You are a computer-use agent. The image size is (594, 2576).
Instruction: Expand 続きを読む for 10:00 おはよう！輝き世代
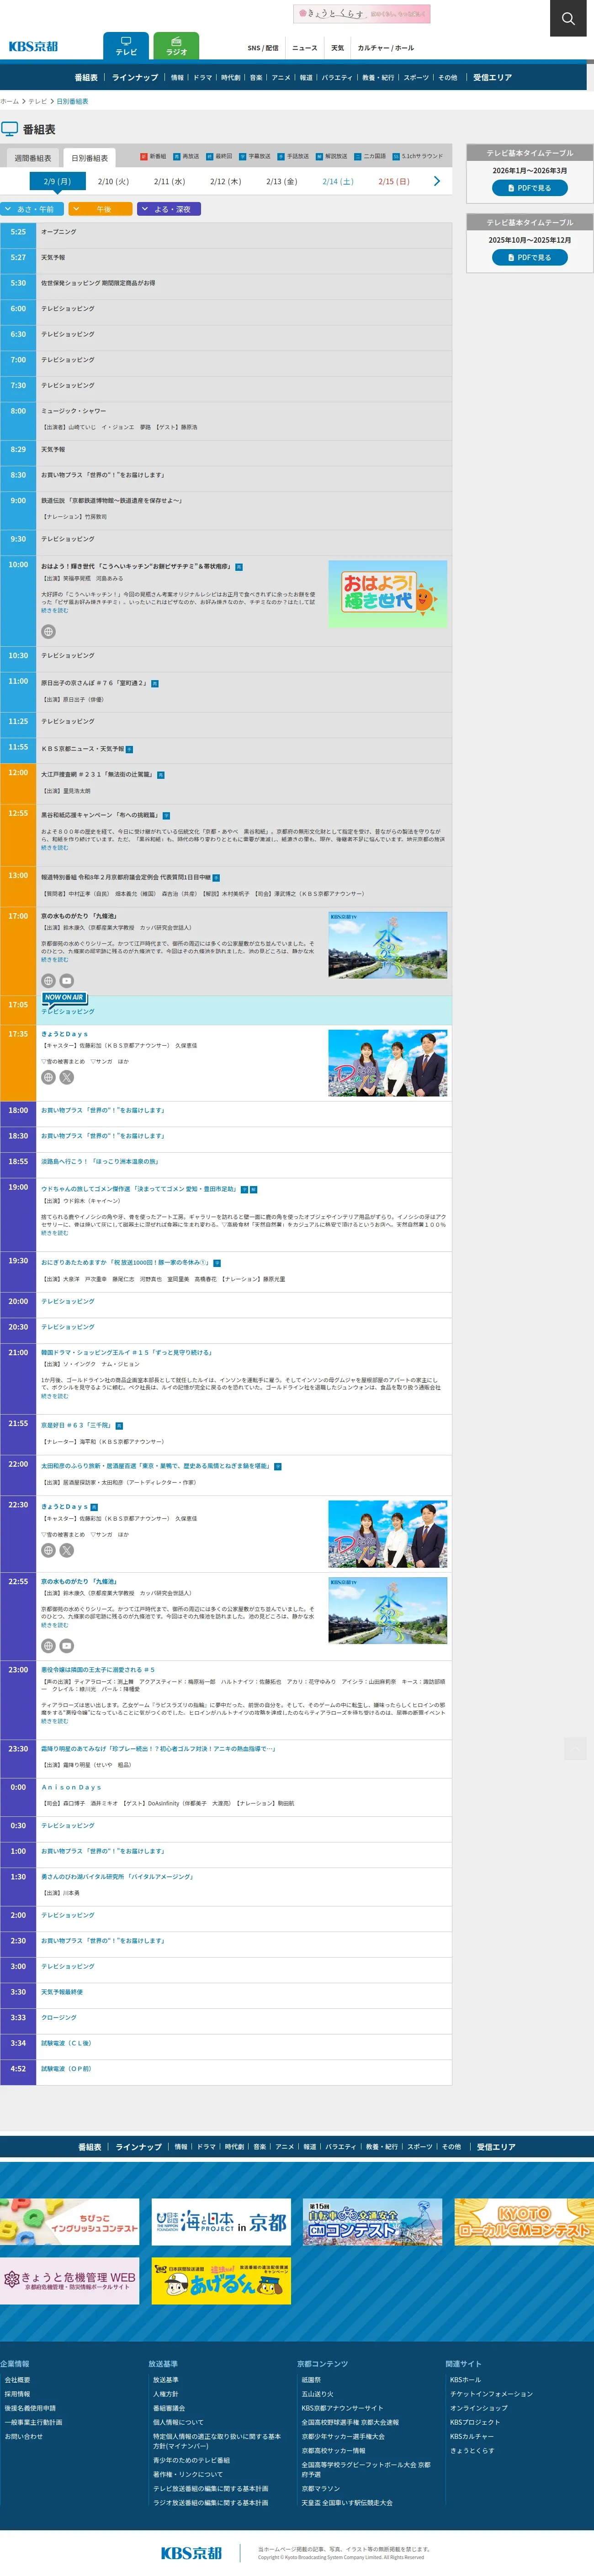click(54, 610)
